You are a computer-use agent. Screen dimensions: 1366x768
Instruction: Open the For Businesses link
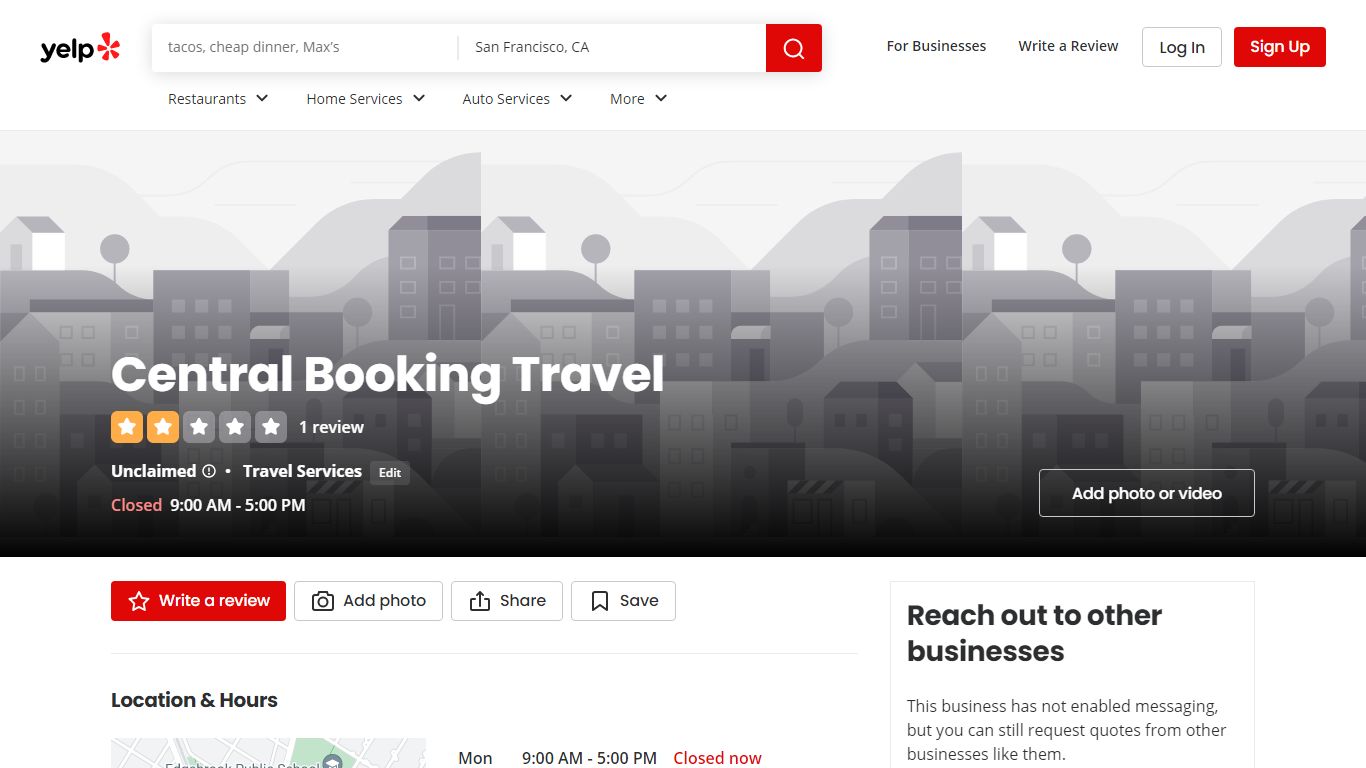click(x=936, y=46)
